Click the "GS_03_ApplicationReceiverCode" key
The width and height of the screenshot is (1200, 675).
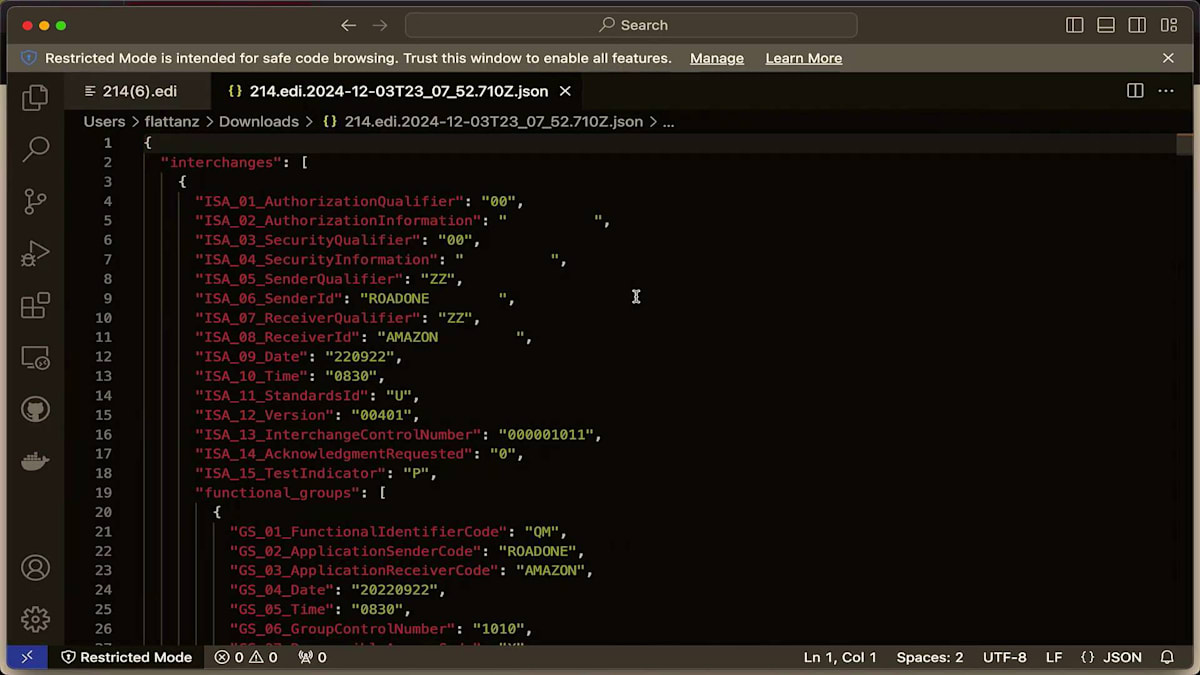[364, 570]
